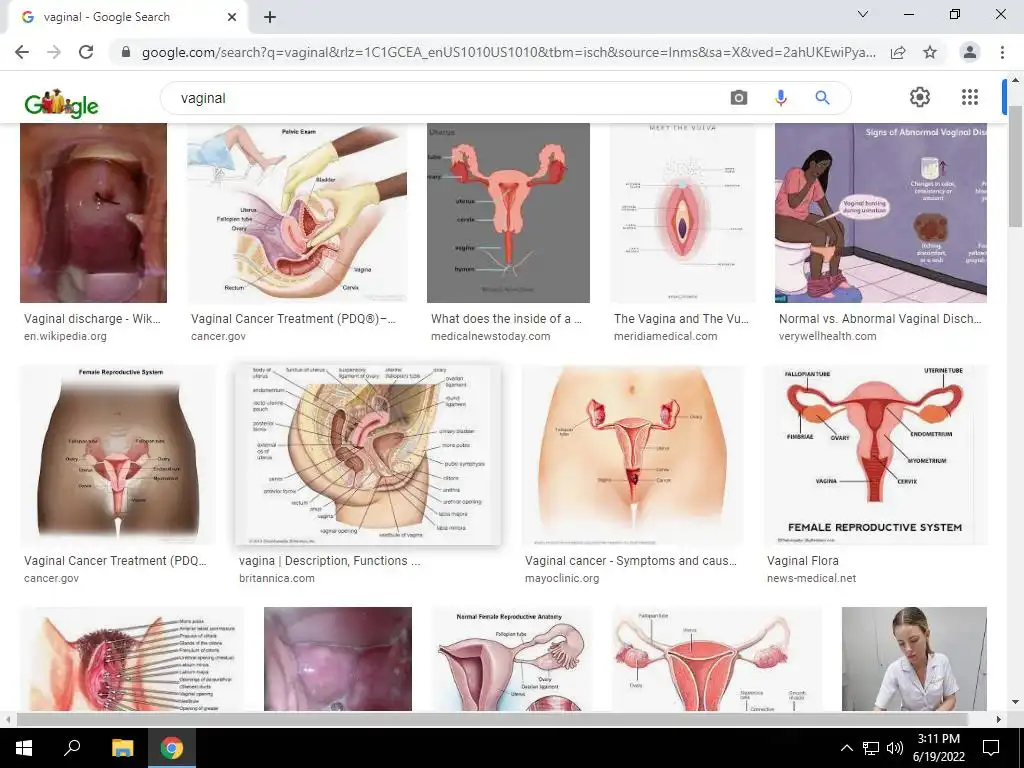Open volume control tray icon
The image size is (1024, 768).
click(895, 748)
